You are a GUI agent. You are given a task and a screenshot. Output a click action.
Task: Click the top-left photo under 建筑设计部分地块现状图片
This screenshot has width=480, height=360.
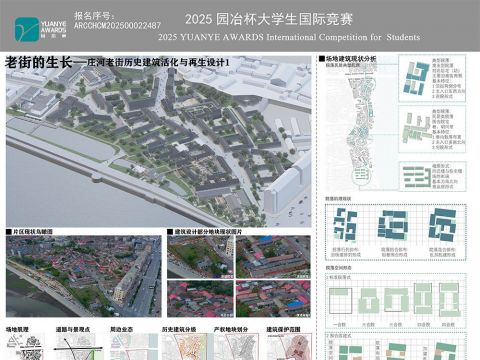[200, 257]
